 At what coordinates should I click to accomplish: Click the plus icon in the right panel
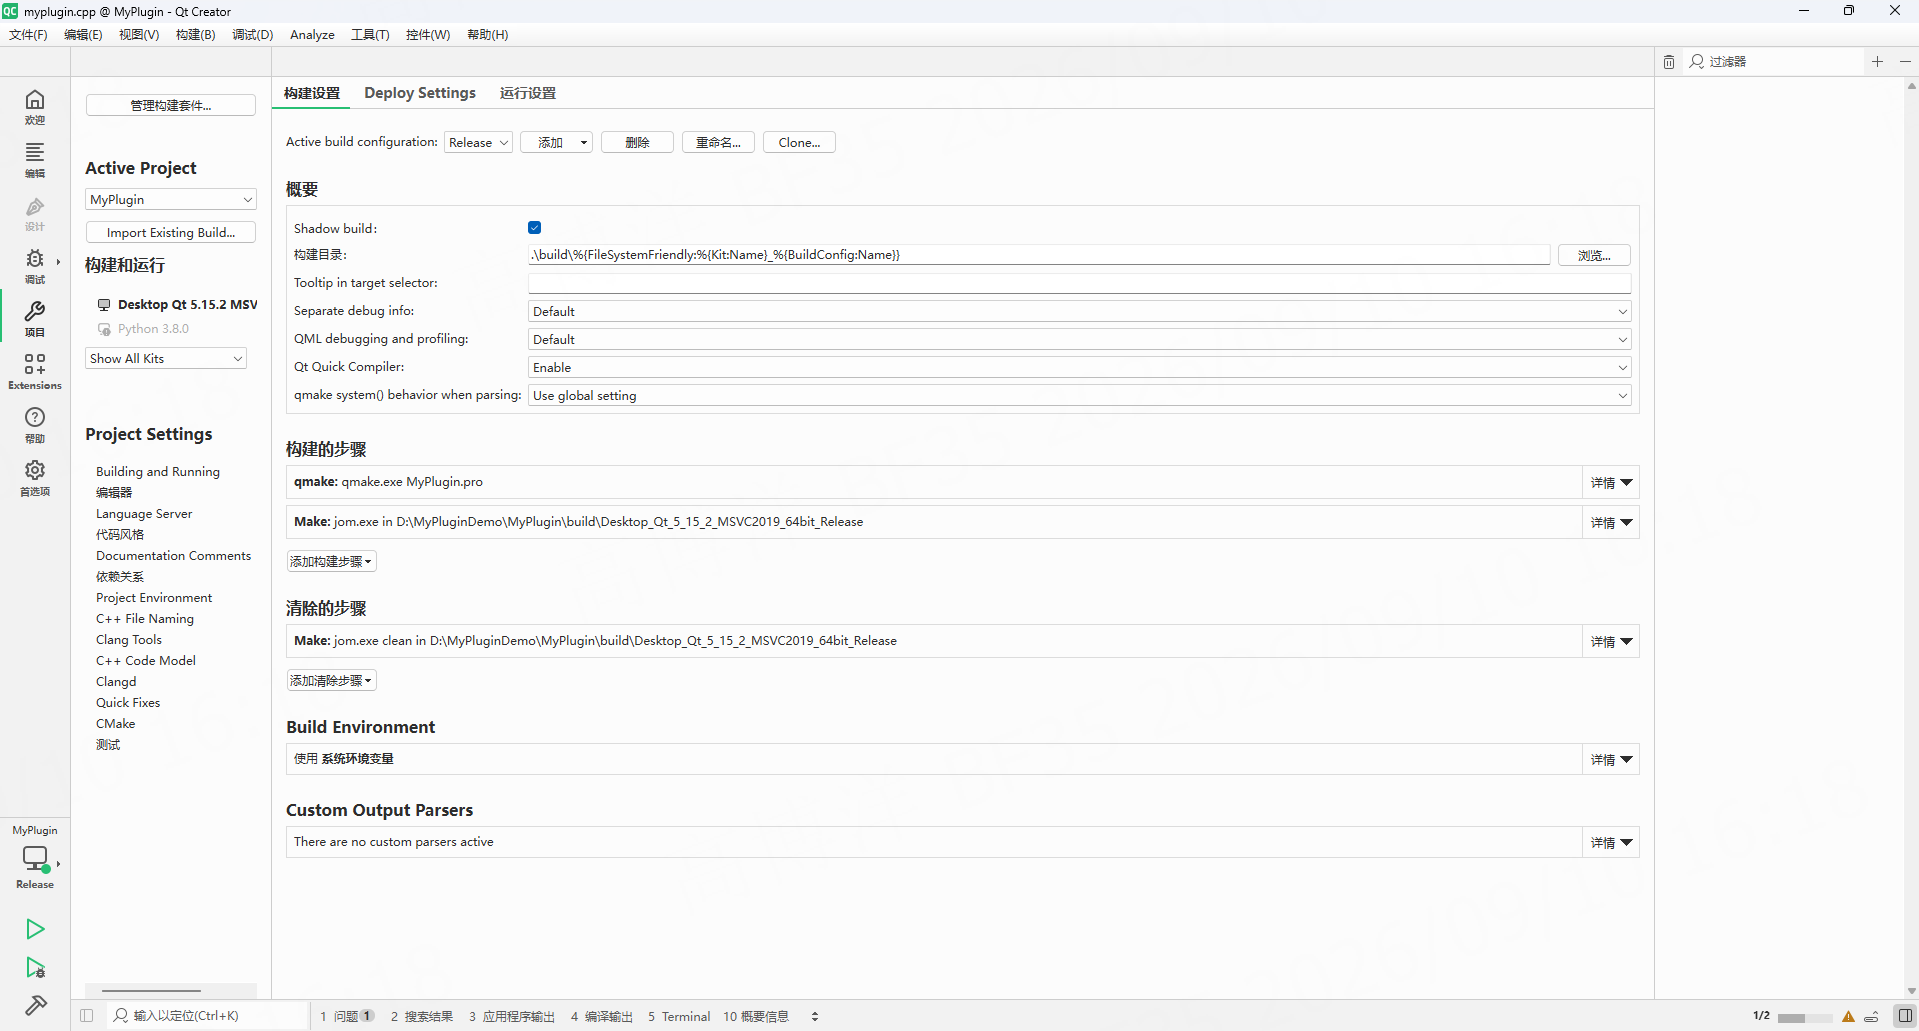tap(1877, 62)
